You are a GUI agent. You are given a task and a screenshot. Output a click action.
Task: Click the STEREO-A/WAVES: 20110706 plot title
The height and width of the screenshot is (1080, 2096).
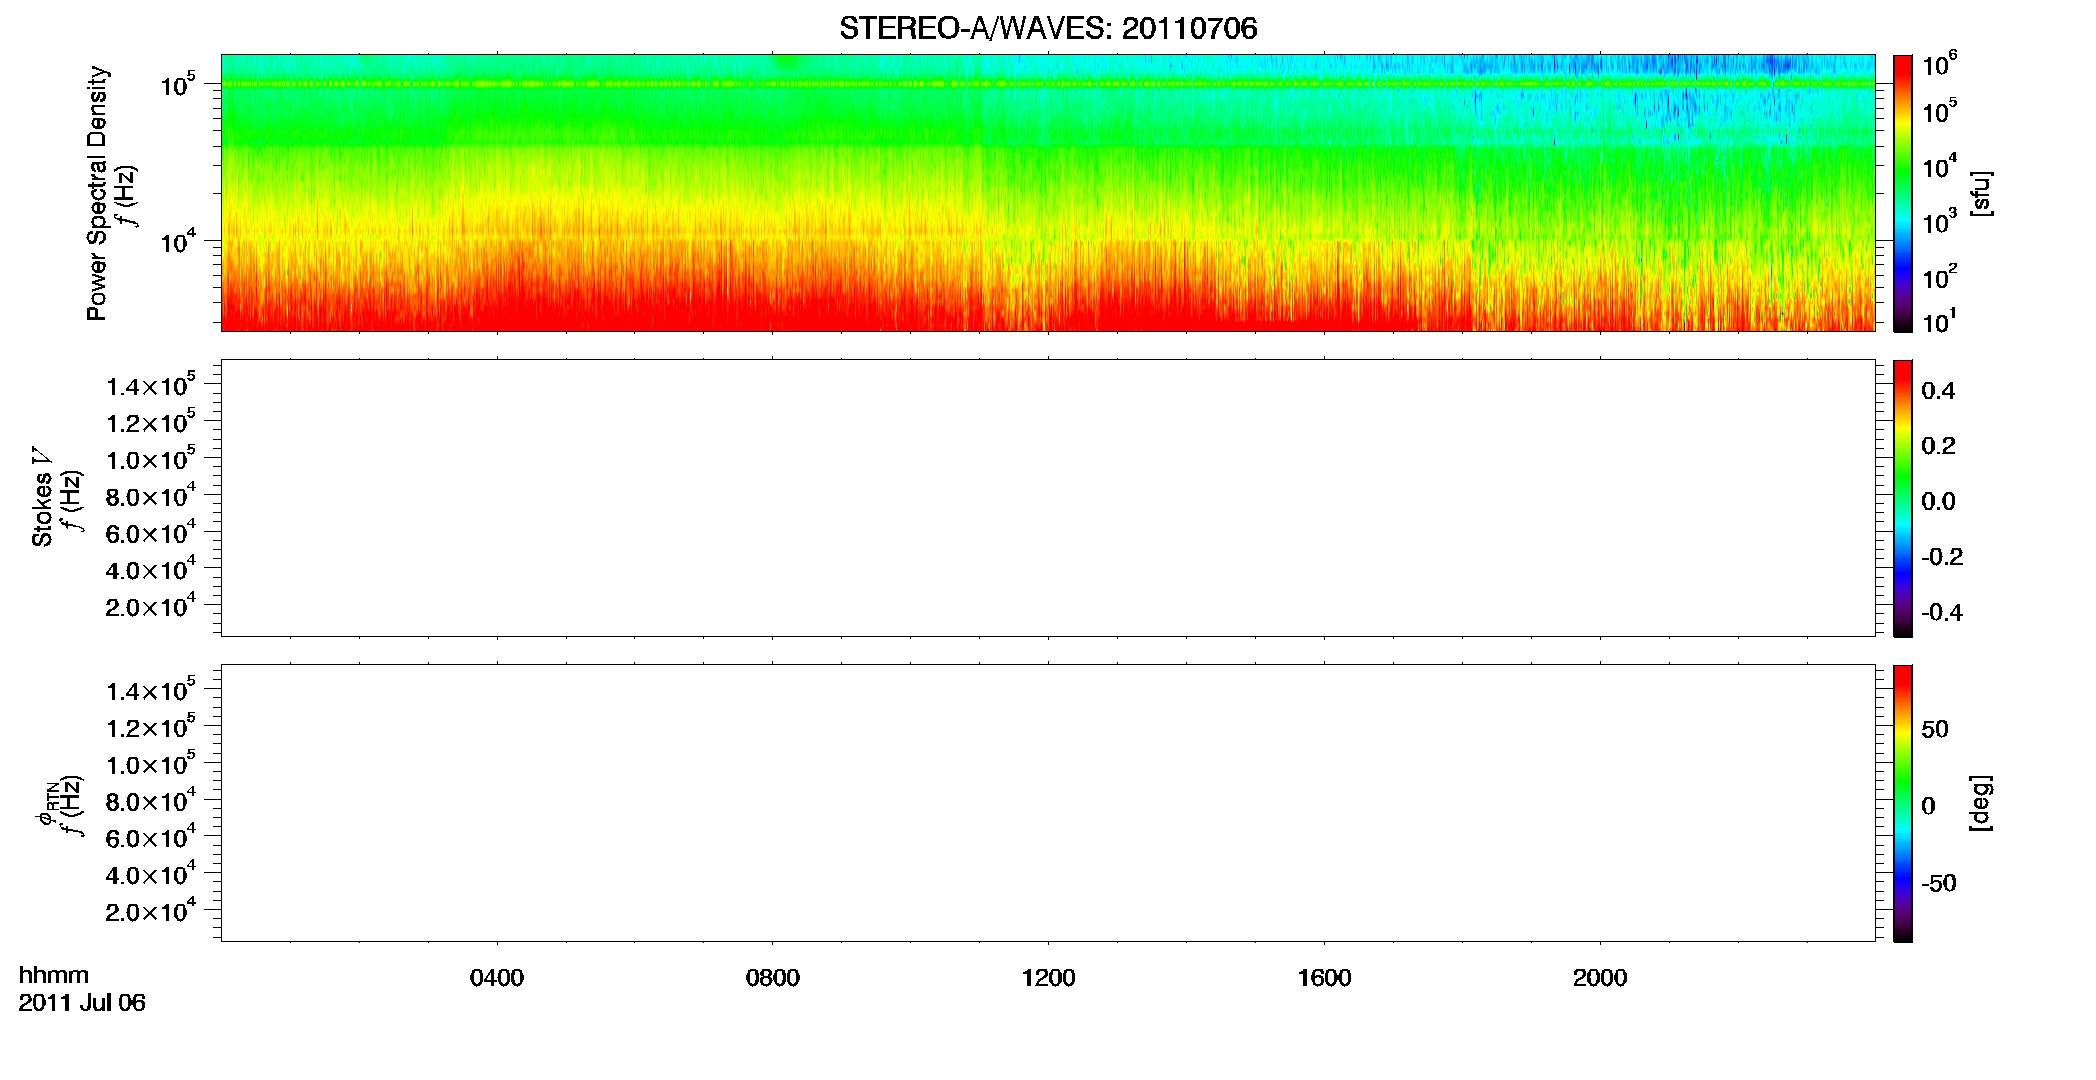click(1048, 28)
